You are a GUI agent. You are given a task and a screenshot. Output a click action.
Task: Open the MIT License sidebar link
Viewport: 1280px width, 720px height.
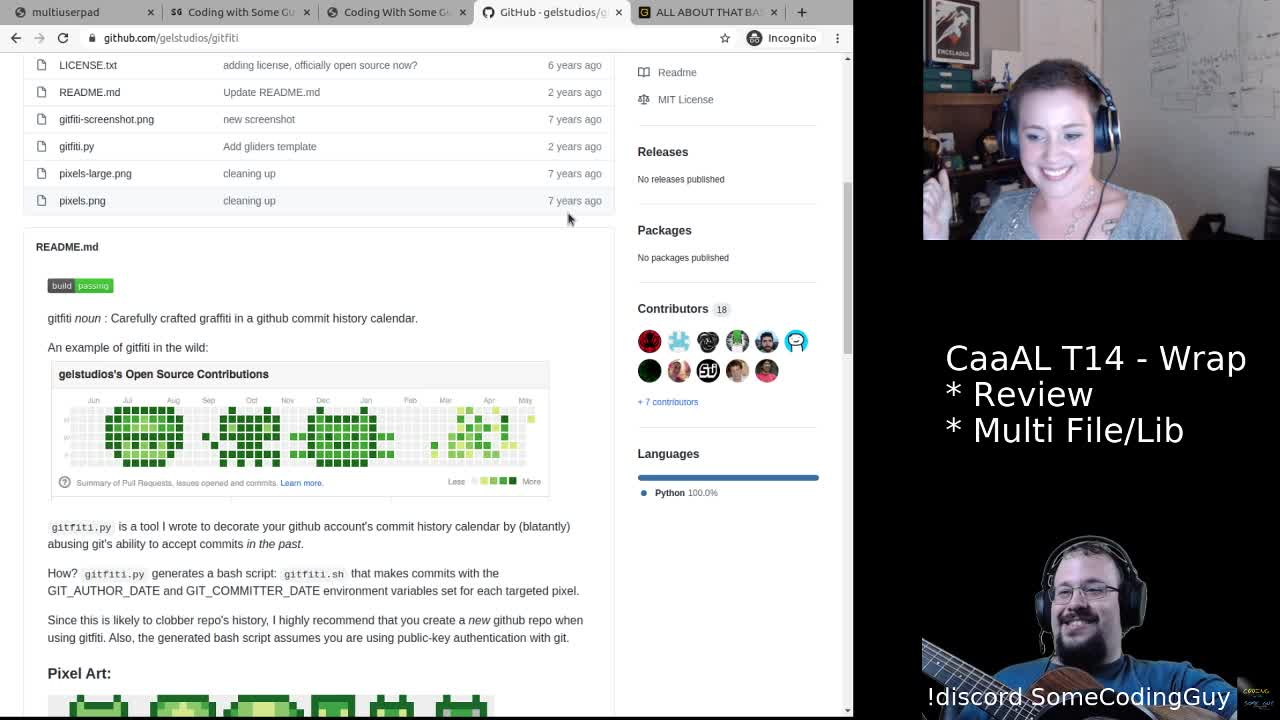click(685, 99)
